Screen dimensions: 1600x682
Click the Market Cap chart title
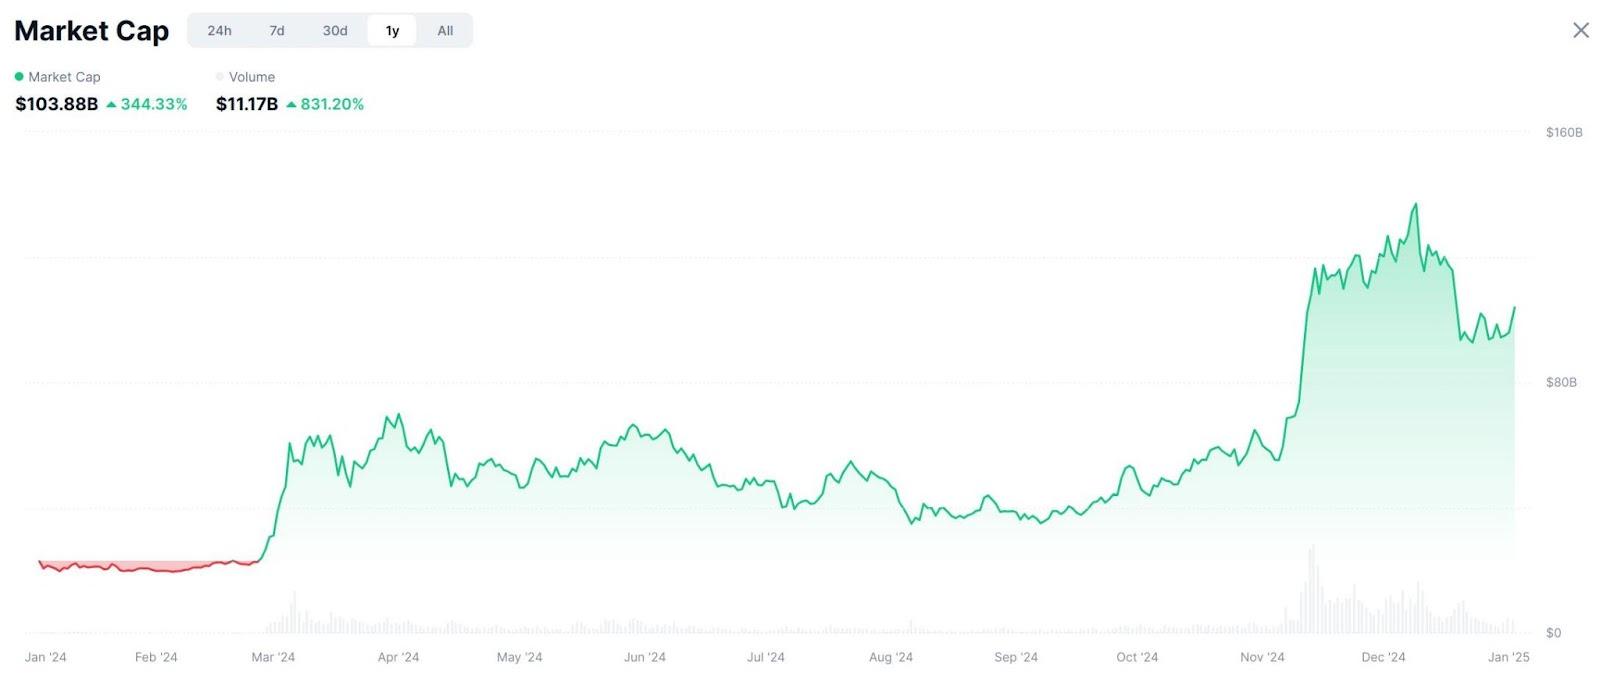click(91, 31)
